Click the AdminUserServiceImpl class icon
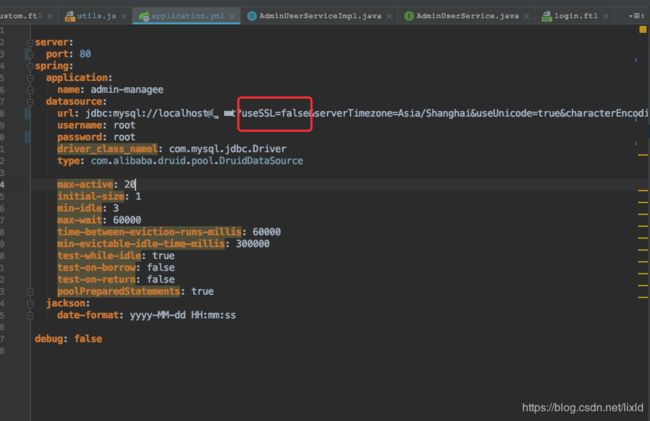Image resolution: width=650 pixels, height=421 pixels. 252,16
